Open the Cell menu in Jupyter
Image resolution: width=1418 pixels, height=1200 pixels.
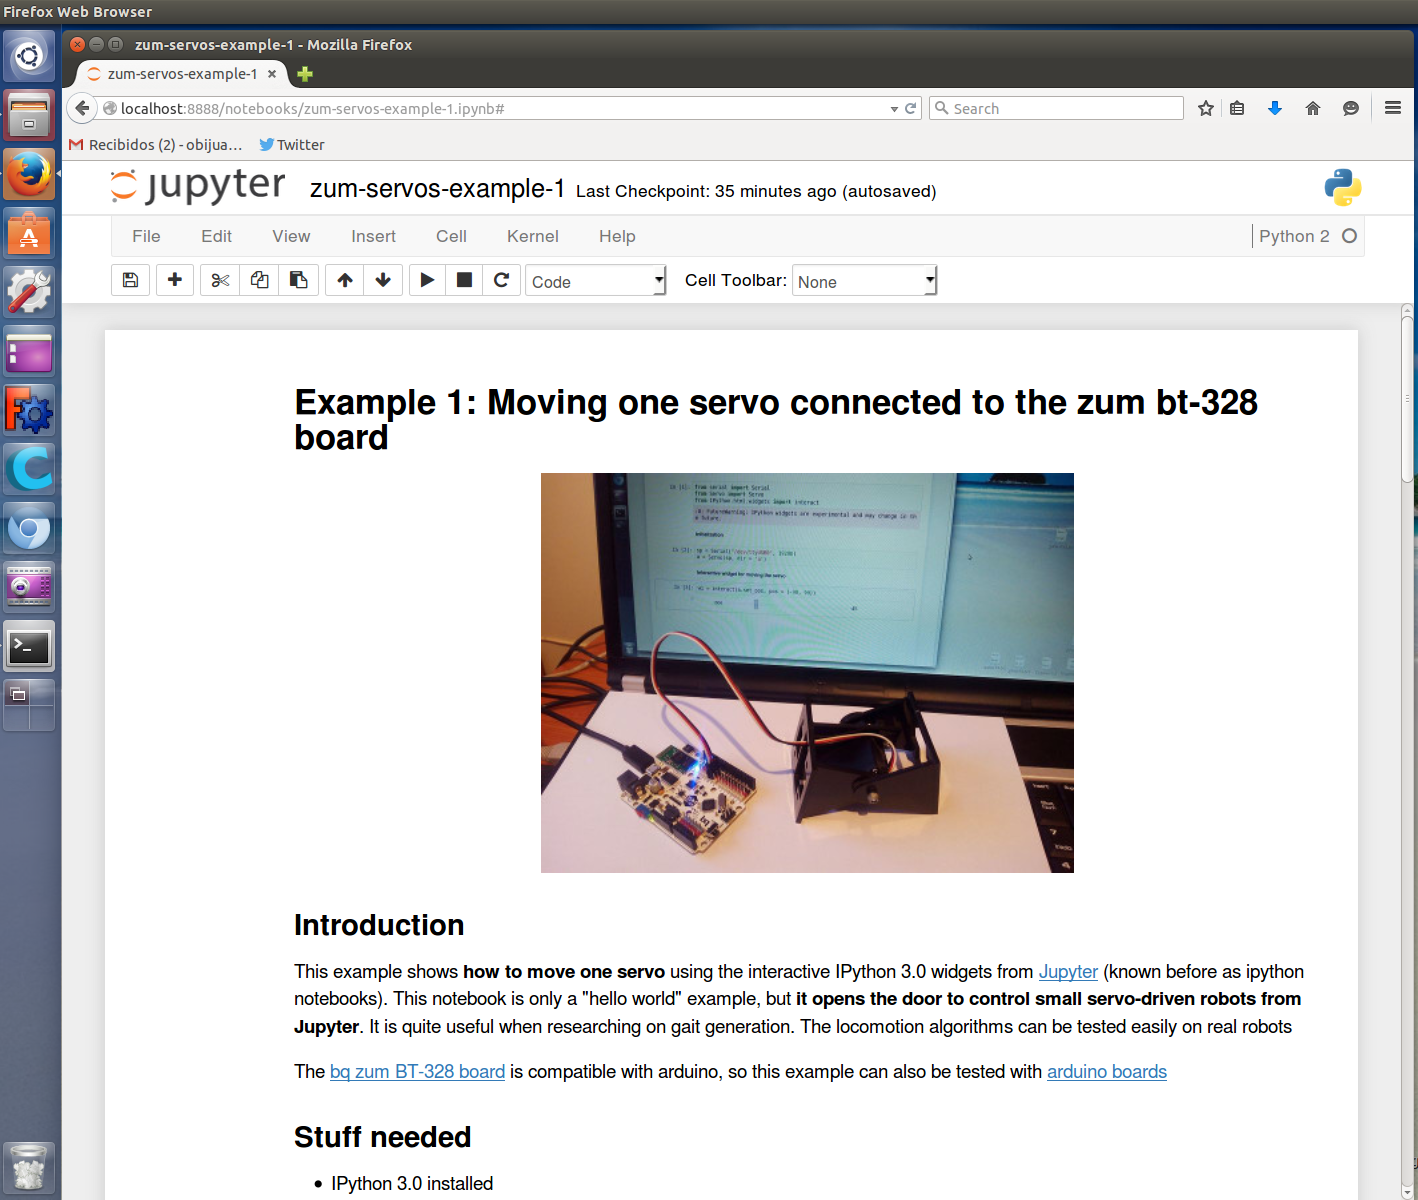(x=451, y=236)
